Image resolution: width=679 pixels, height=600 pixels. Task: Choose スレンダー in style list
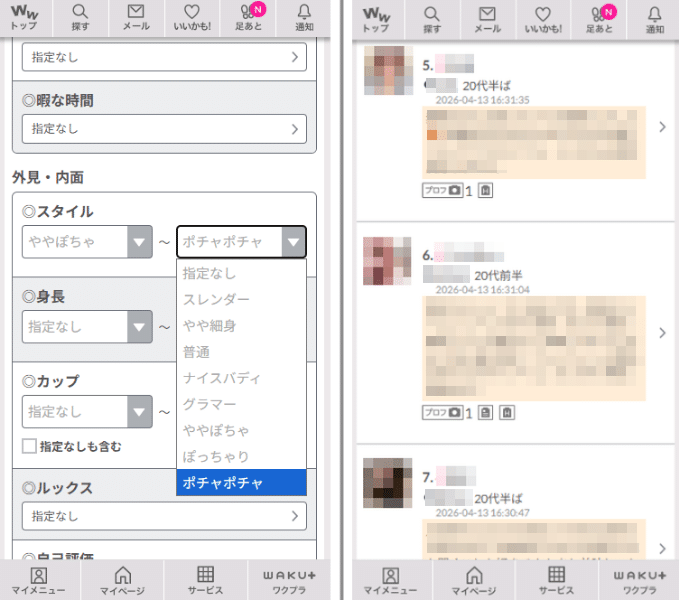click(241, 300)
